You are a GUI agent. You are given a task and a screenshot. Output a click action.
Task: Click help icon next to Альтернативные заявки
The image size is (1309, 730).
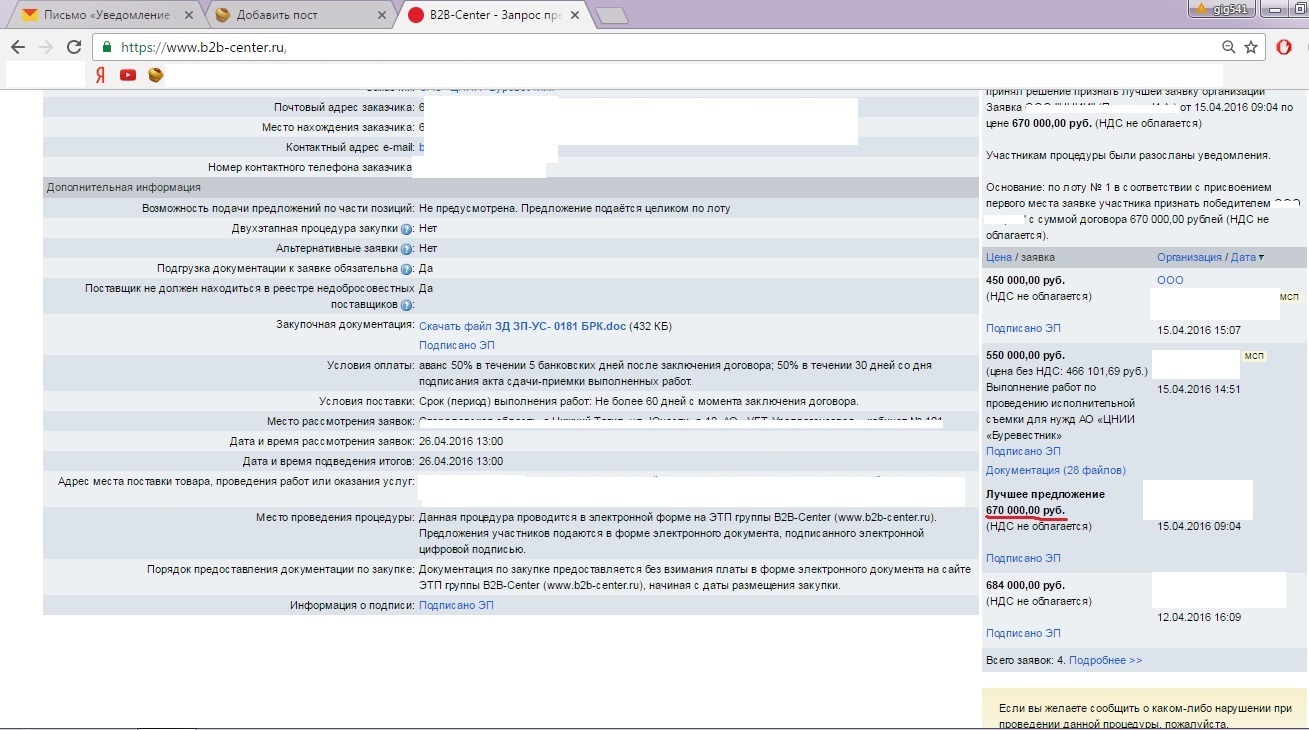point(407,249)
